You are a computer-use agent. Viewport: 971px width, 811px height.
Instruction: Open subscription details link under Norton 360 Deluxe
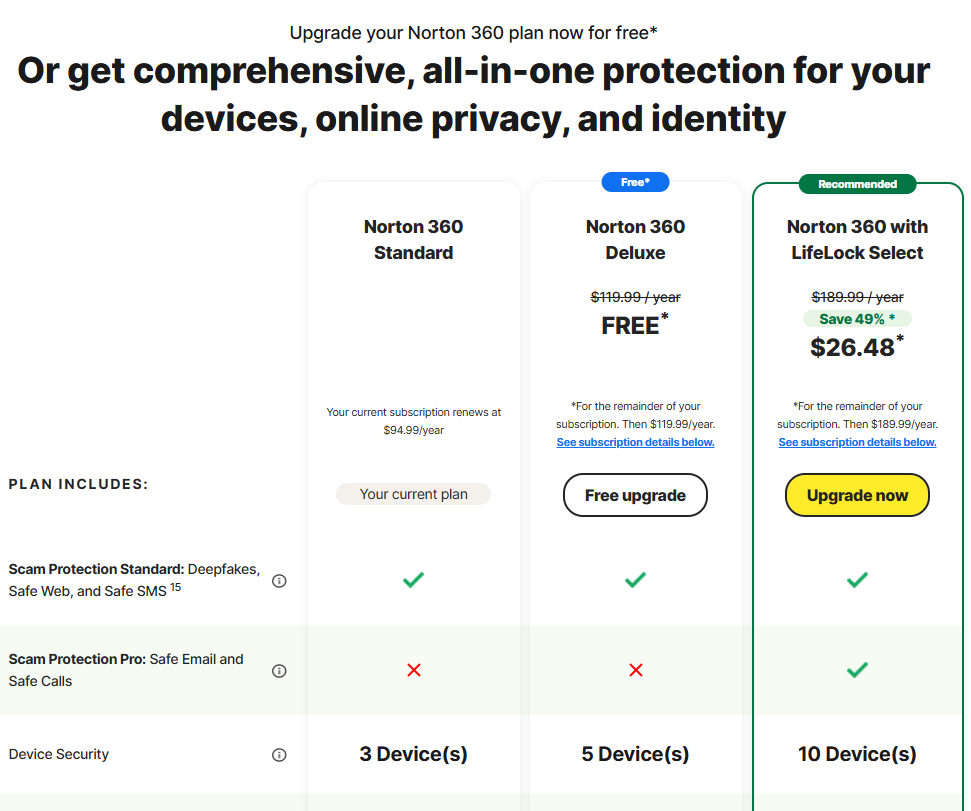click(x=636, y=442)
